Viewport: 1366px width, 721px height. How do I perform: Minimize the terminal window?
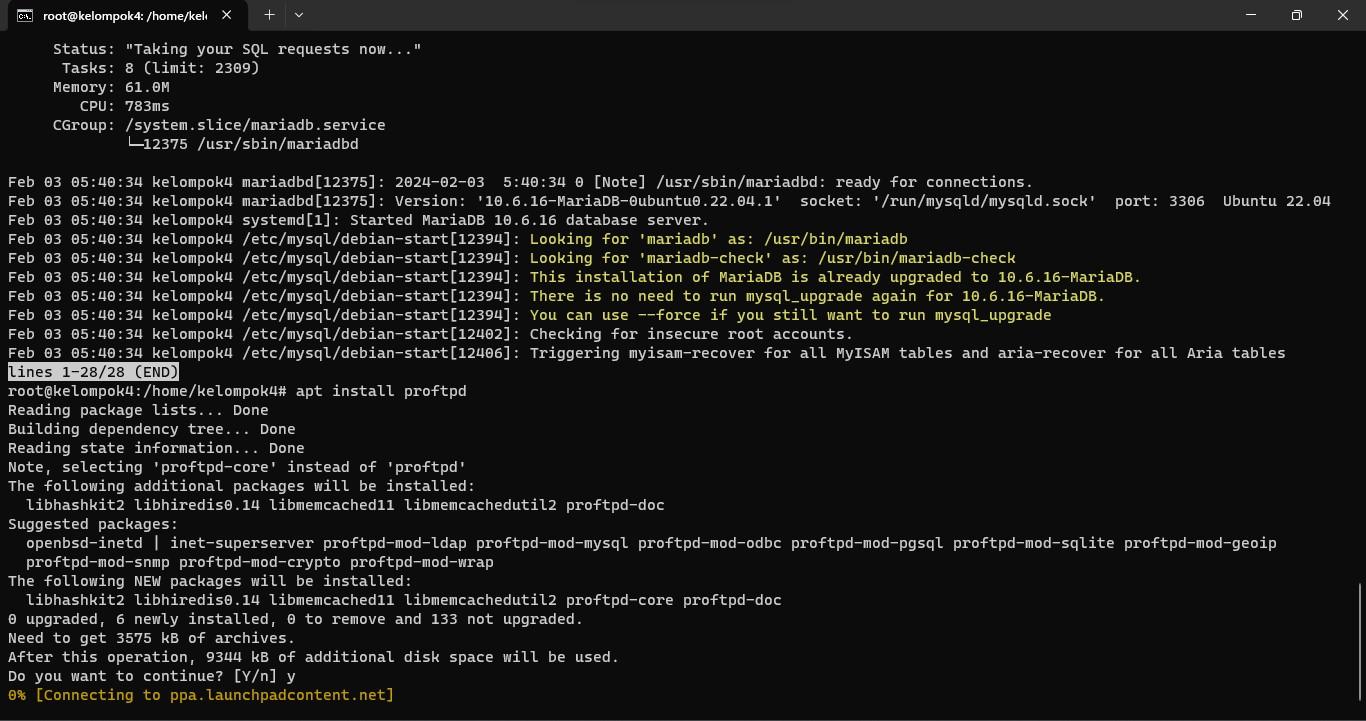coord(1251,15)
